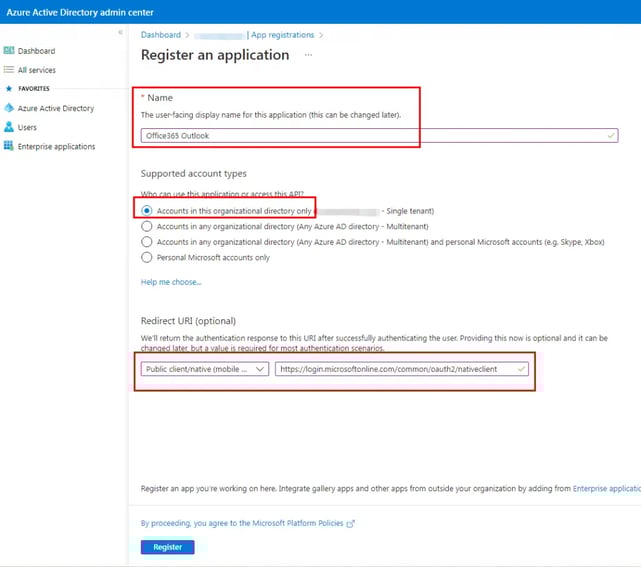641x567 pixels.
Task: Open Dashboard breadcrumb link
Action: [x=161, y=35]
